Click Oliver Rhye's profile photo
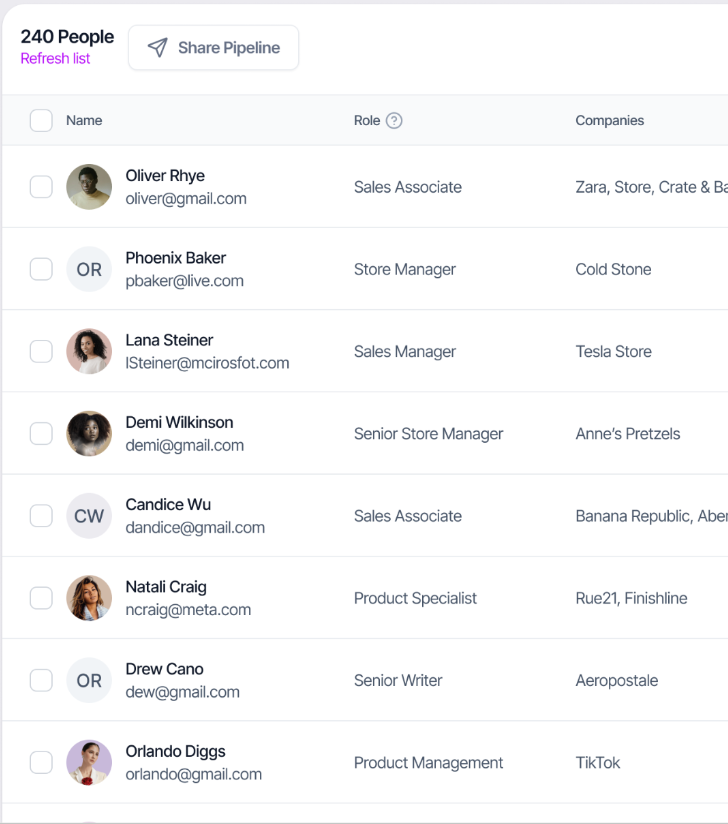Image resolution: width=728 pixels, height=824 pixels. (89, 187)
